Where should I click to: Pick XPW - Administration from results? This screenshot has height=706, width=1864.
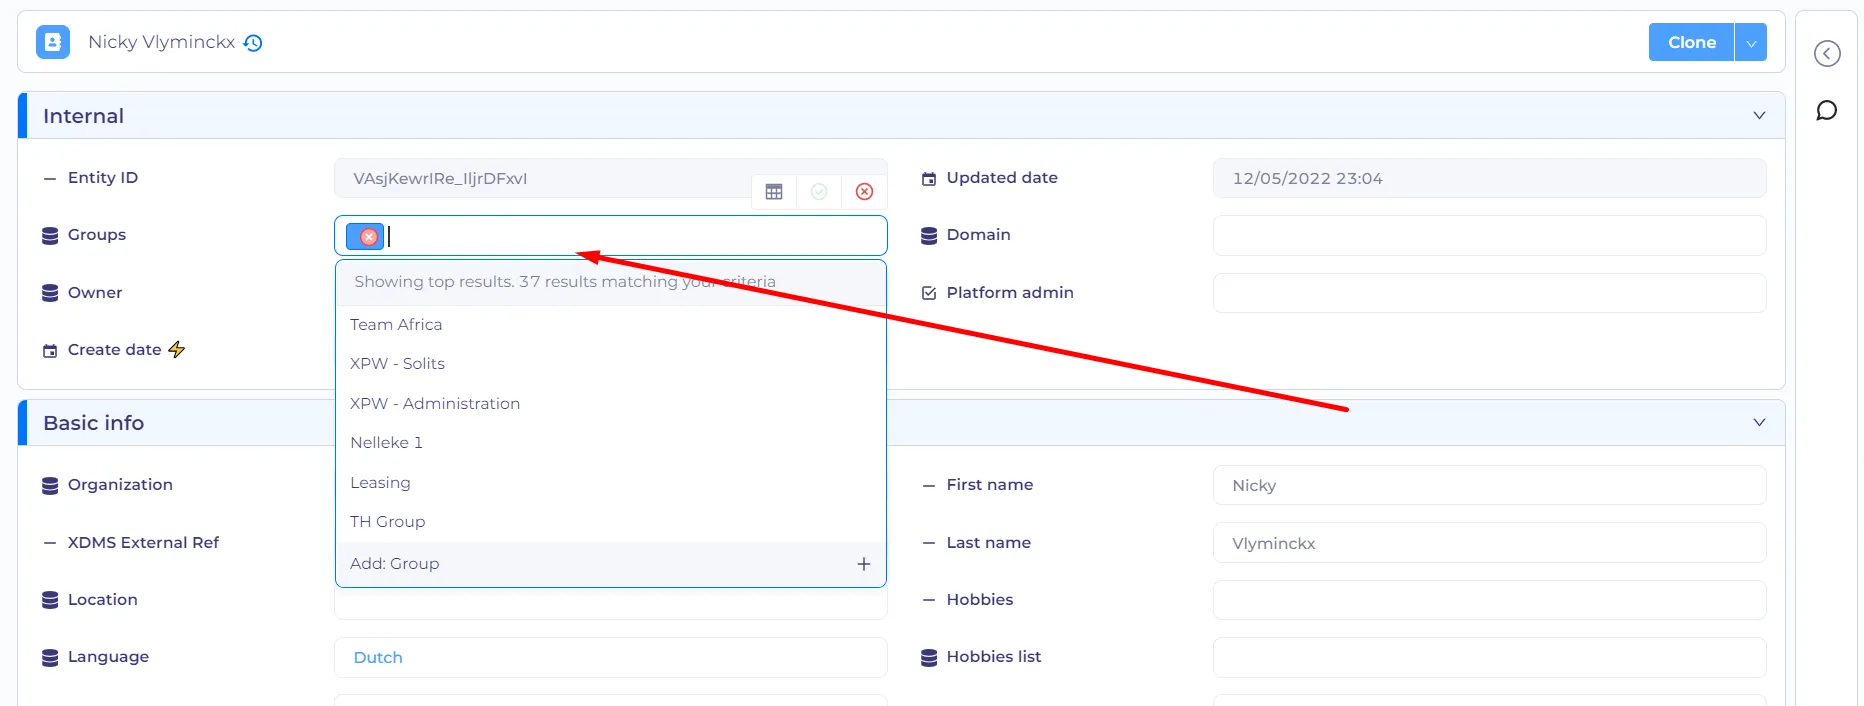[611, 404]
